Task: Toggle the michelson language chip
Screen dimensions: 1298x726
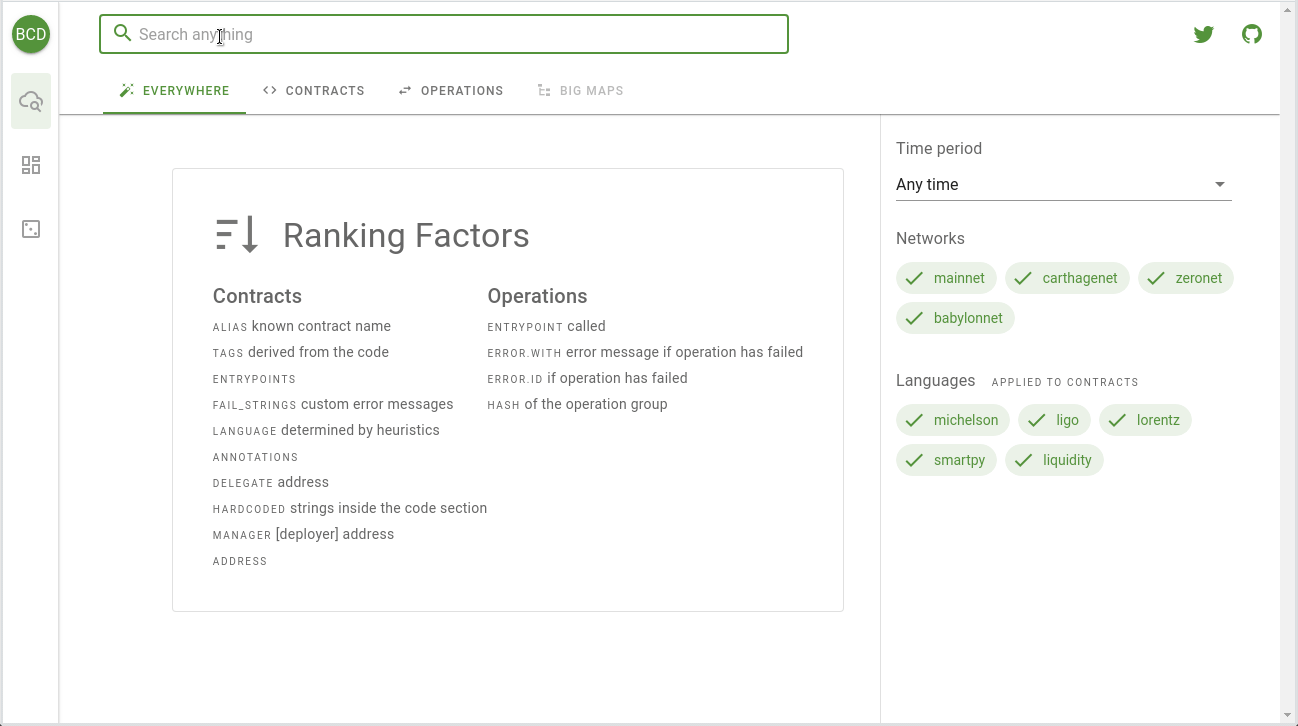Action: (x=953, y=420)
